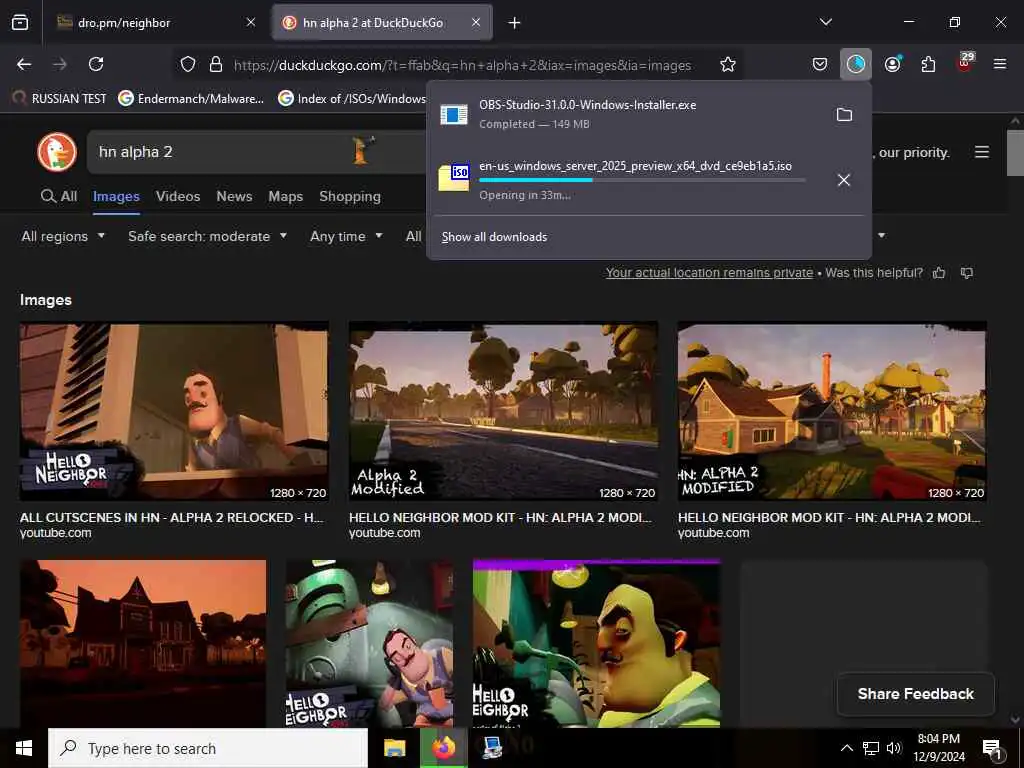Open the DuckDuckGo side menu icon
Viewport: 1024px width, 768px height.
982,152
